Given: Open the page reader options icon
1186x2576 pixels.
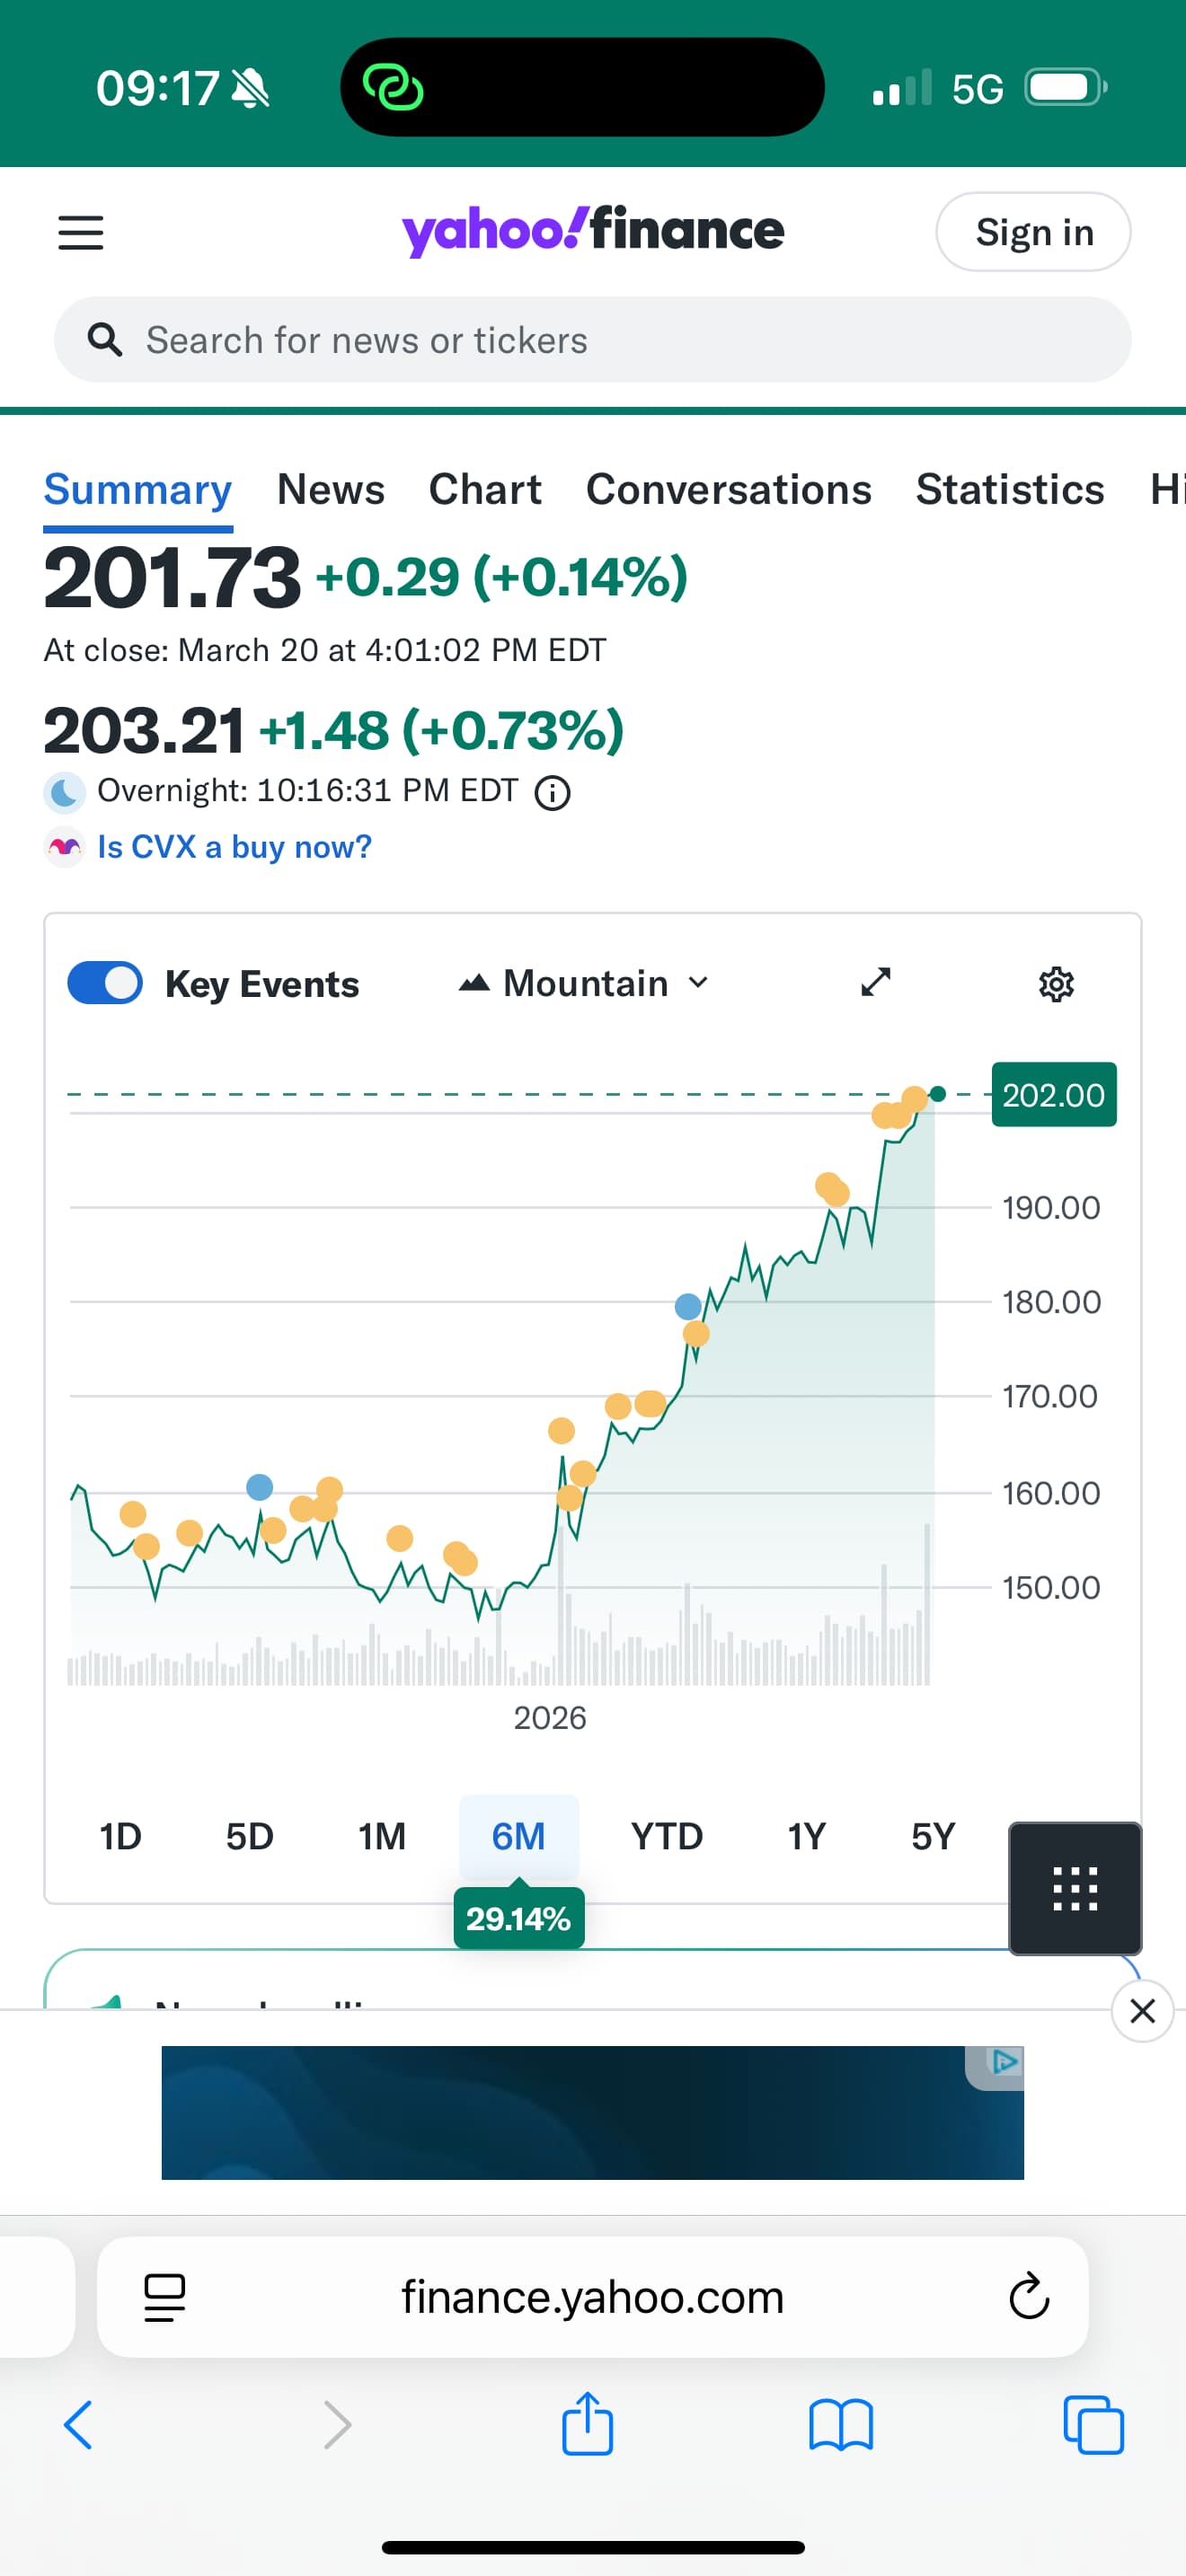Looking at the screenshot, I should pyautogui.click(x=165, y=2296).
